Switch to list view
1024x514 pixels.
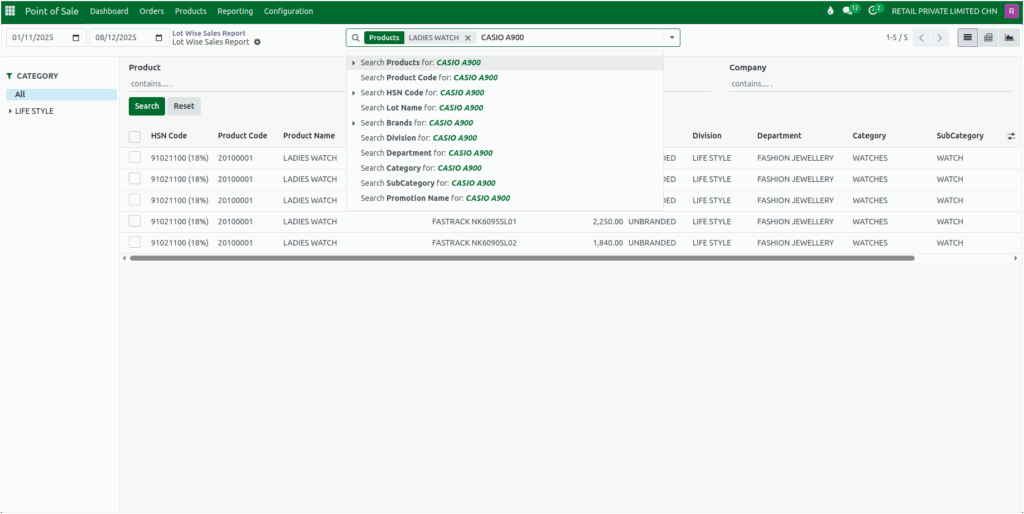pos(968,38)
